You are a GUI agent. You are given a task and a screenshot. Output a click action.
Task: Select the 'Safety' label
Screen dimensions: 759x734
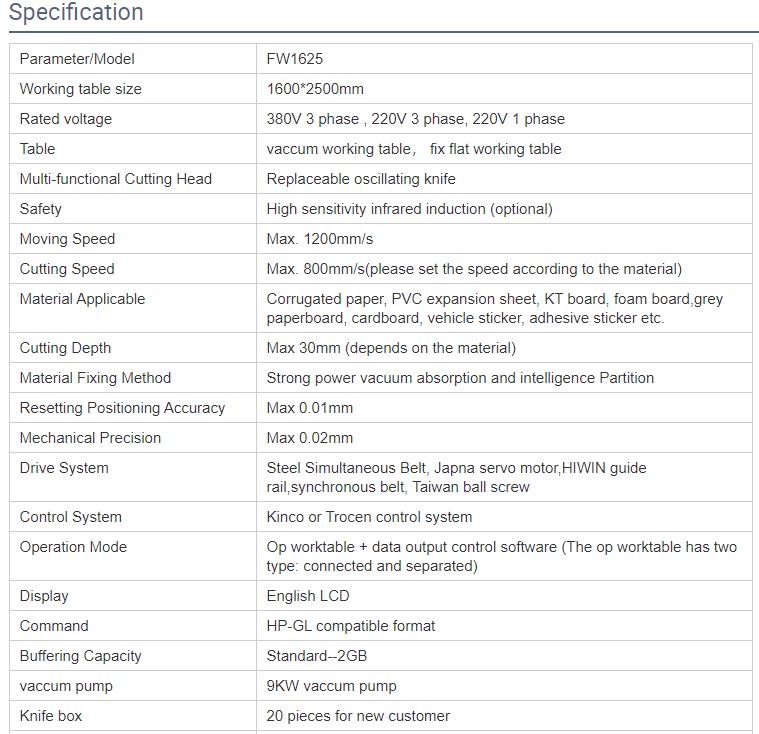click(x=41, y=209)
